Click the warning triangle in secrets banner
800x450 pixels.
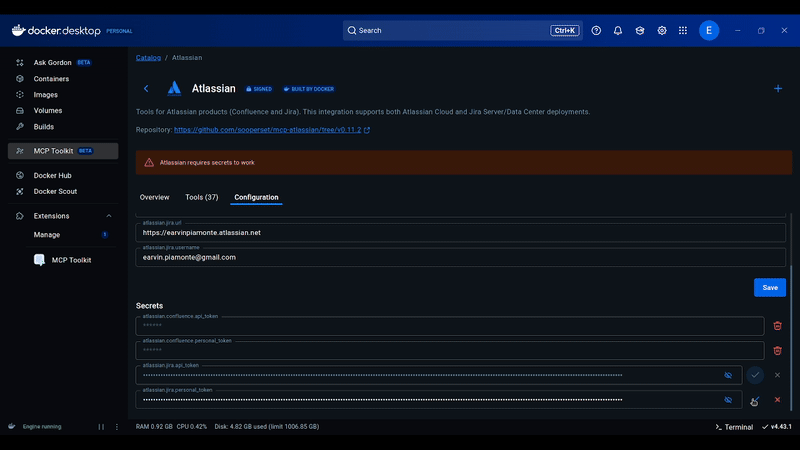tap(149, 163)
